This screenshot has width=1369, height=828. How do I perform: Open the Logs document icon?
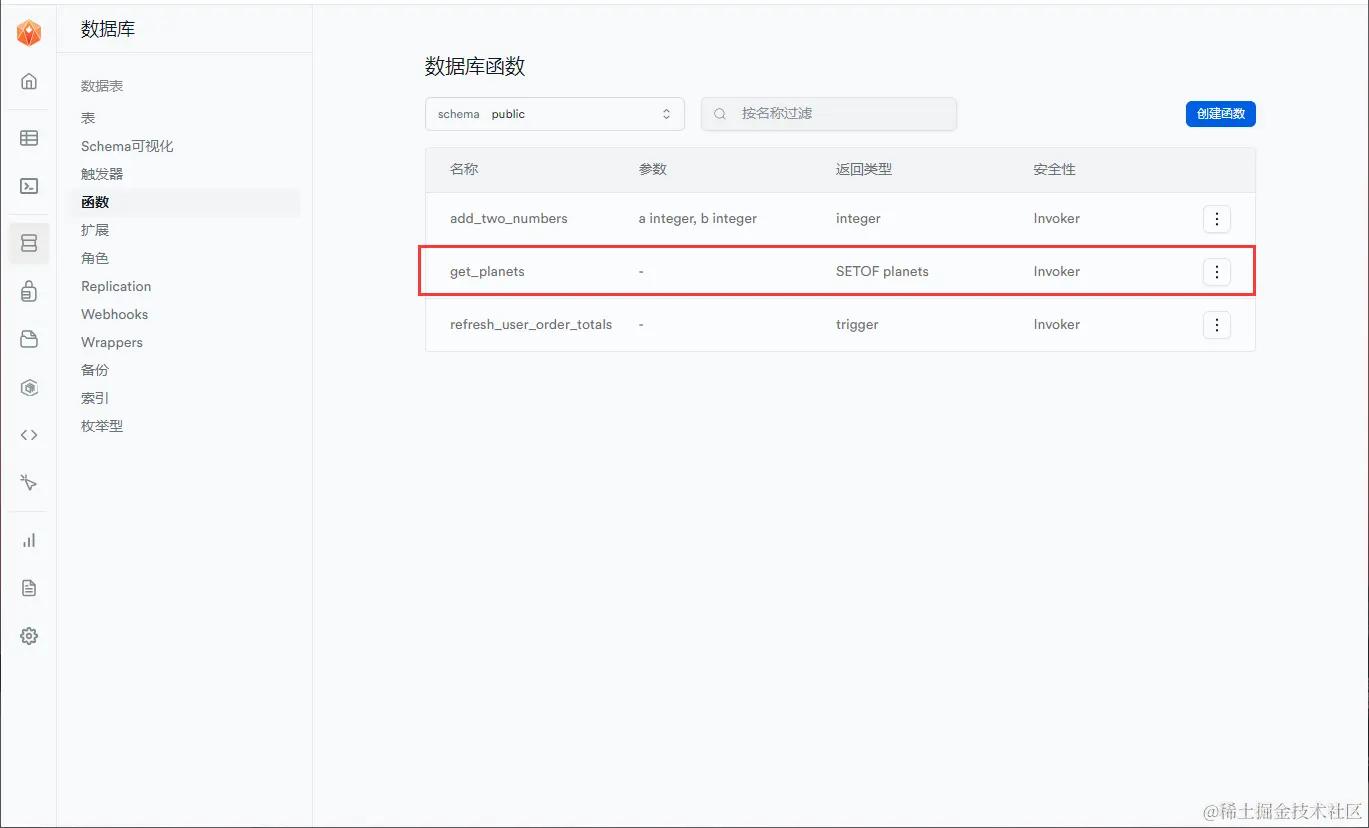tap(29, 588)
